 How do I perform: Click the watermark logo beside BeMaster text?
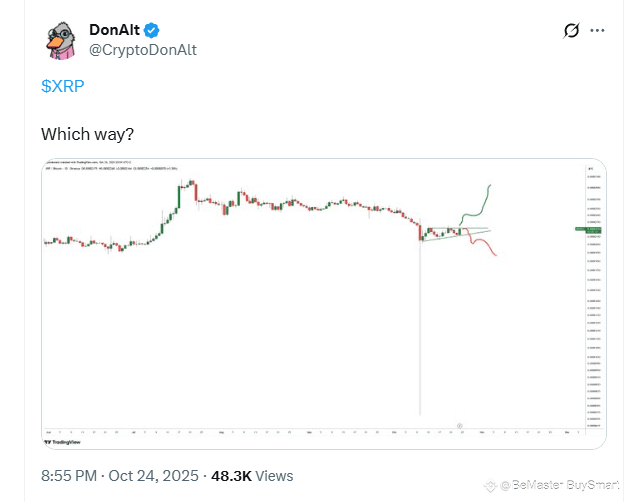click(x=490, y=486)
